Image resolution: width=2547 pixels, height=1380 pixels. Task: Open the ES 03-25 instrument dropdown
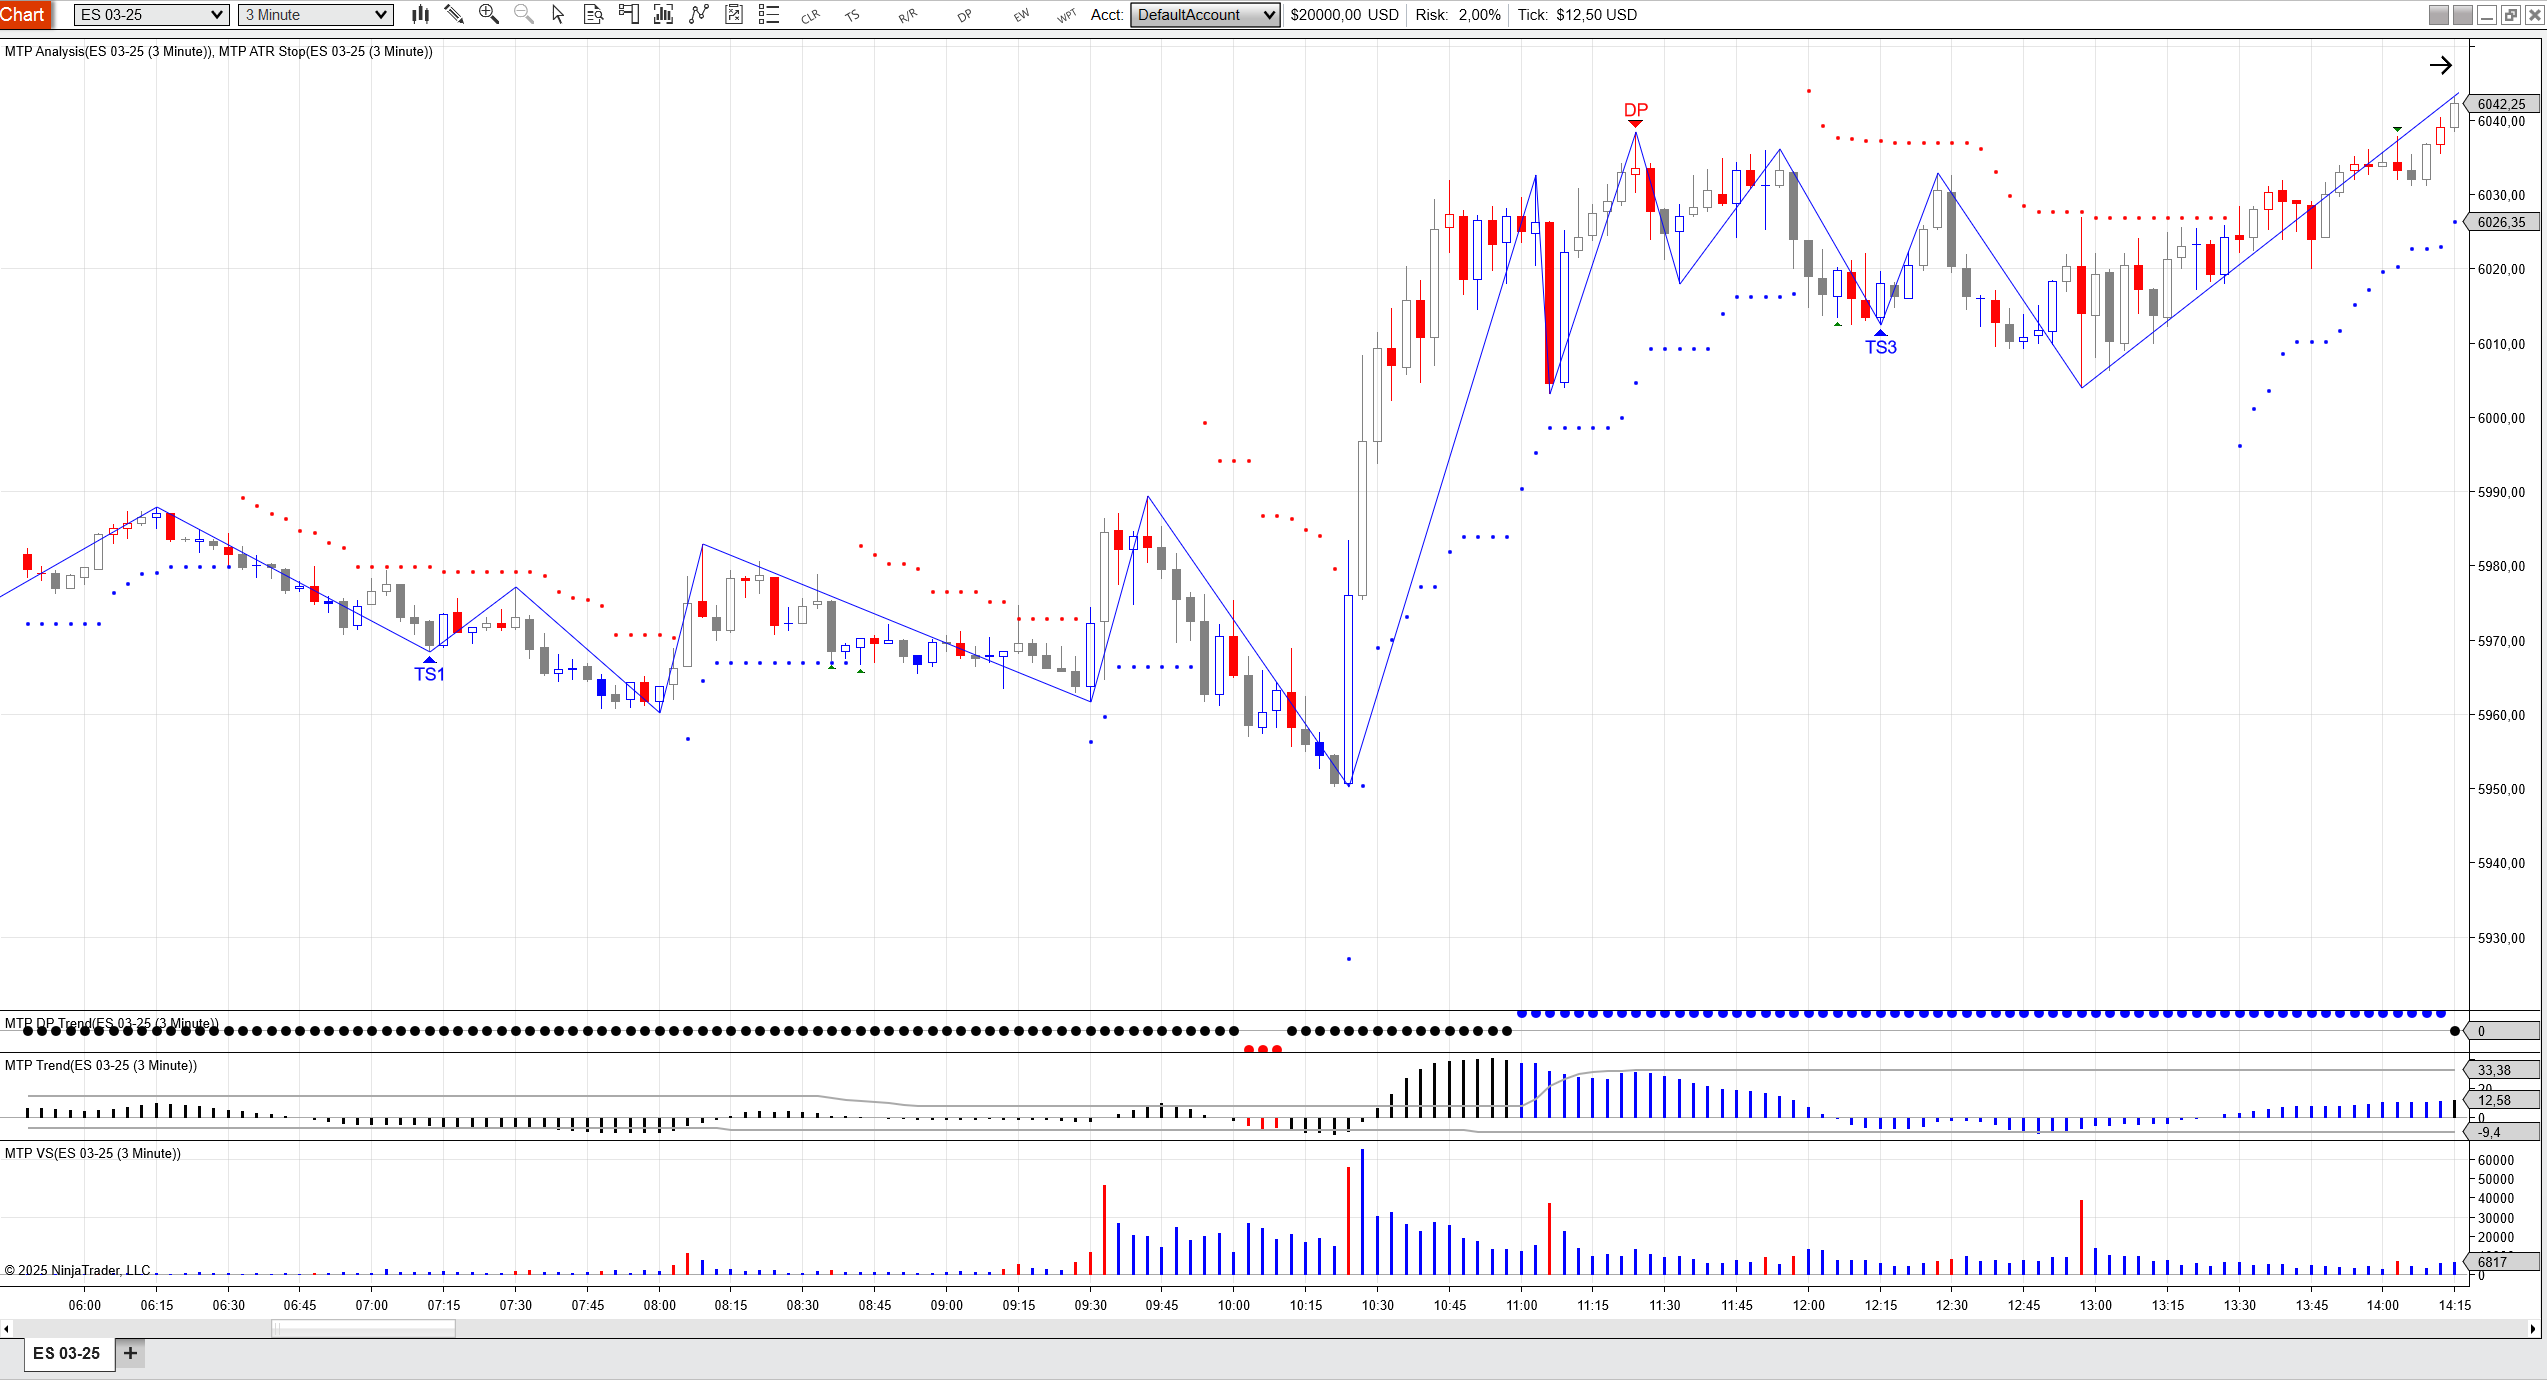(x=151, y=15)
